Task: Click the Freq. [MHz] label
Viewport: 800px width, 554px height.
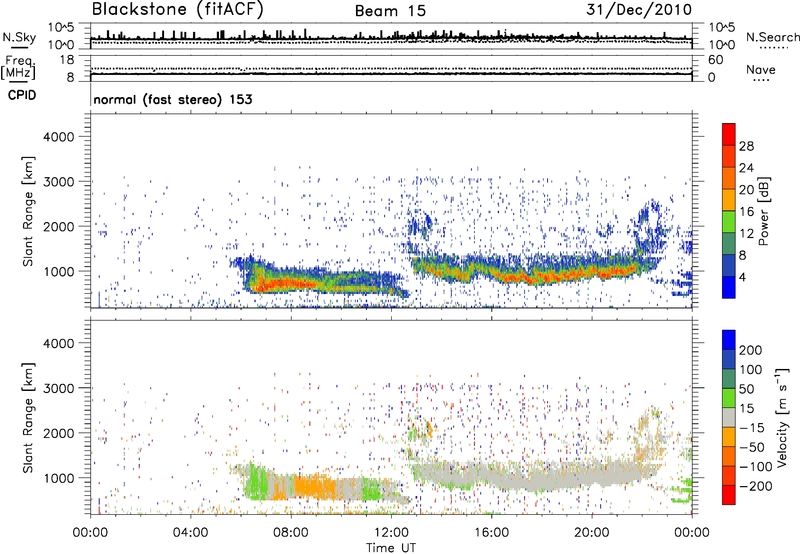Action: point(18,68)
